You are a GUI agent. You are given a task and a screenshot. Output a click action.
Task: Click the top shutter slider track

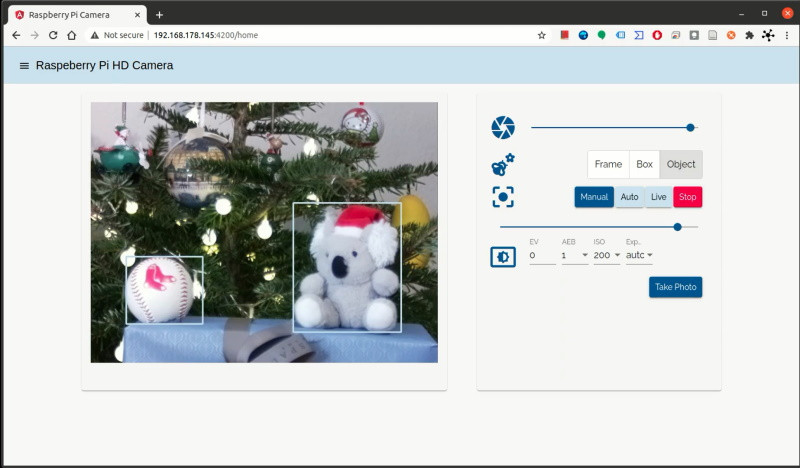click(x=610, y=128)
